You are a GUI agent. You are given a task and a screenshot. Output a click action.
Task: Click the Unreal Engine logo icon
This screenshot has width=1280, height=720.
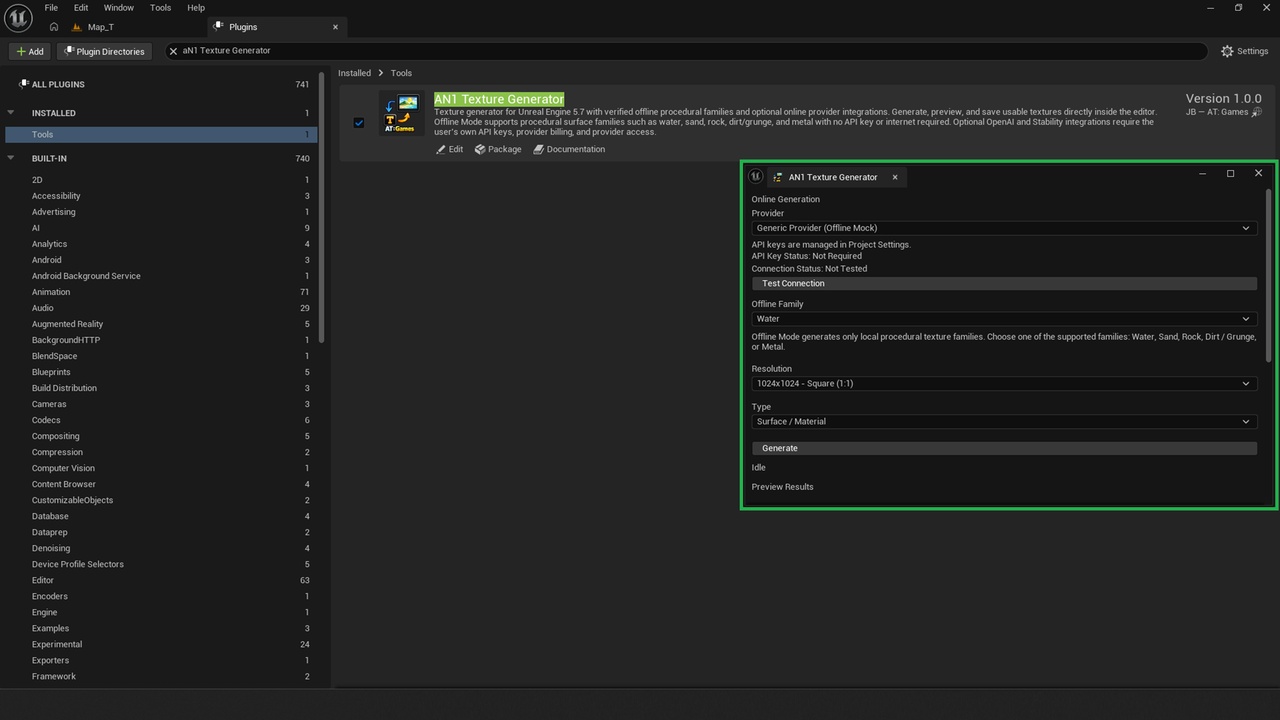18,18
